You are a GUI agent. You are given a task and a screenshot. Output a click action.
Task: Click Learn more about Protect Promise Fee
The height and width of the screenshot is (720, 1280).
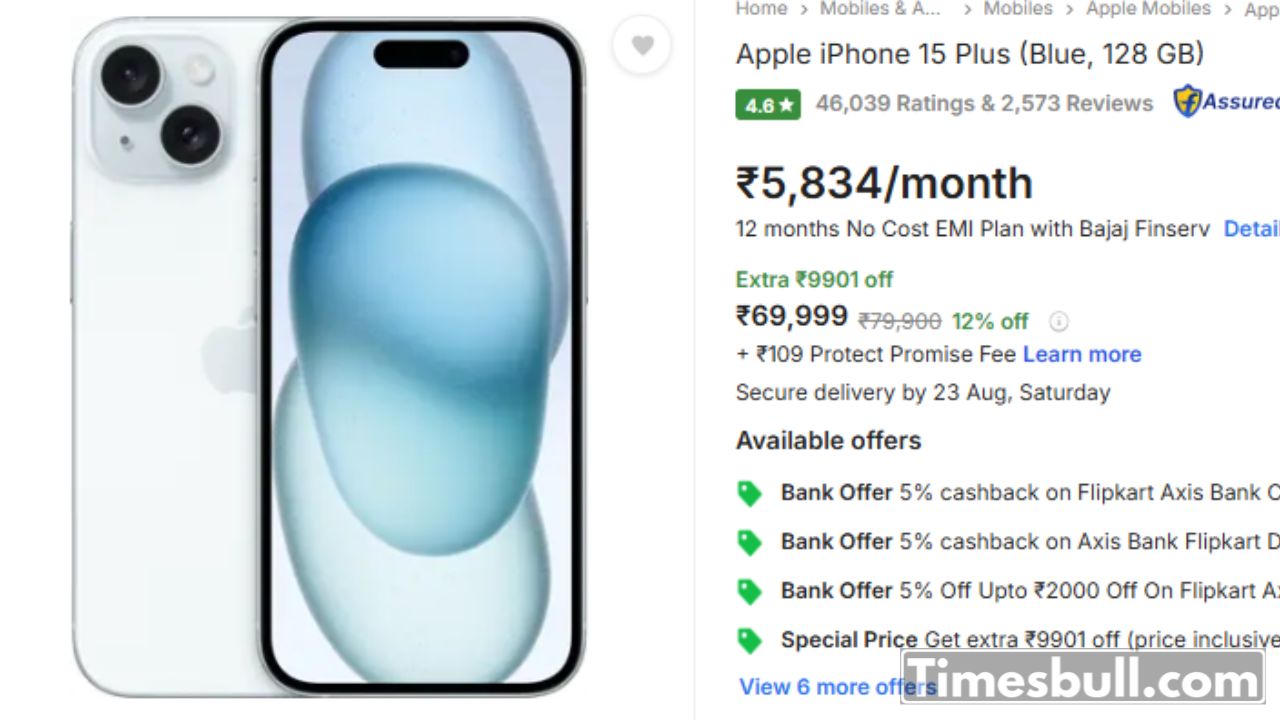1082,354
